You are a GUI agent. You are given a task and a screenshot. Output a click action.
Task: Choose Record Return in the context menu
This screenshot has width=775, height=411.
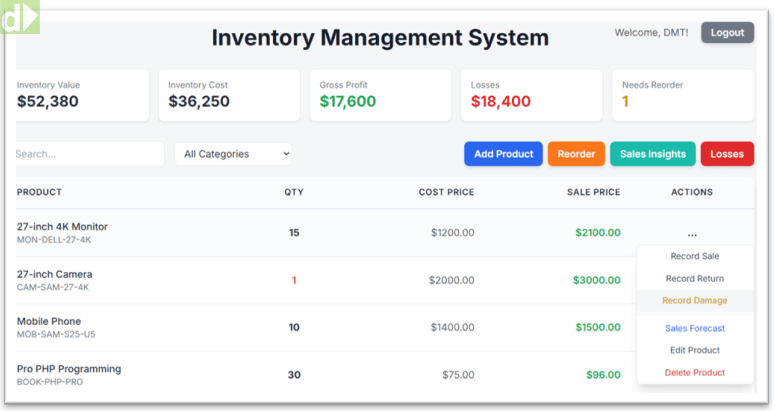pyautogui.click(x=695, y=279)
